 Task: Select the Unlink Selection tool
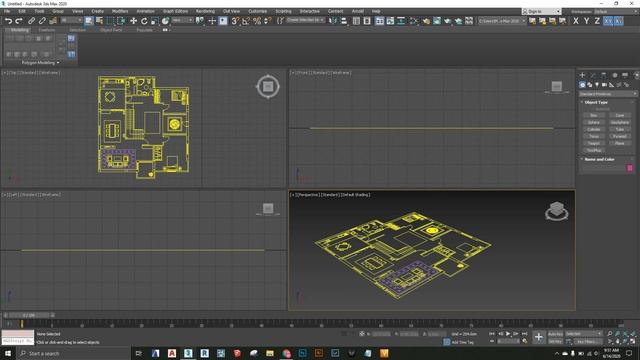[x=42, y=21]
